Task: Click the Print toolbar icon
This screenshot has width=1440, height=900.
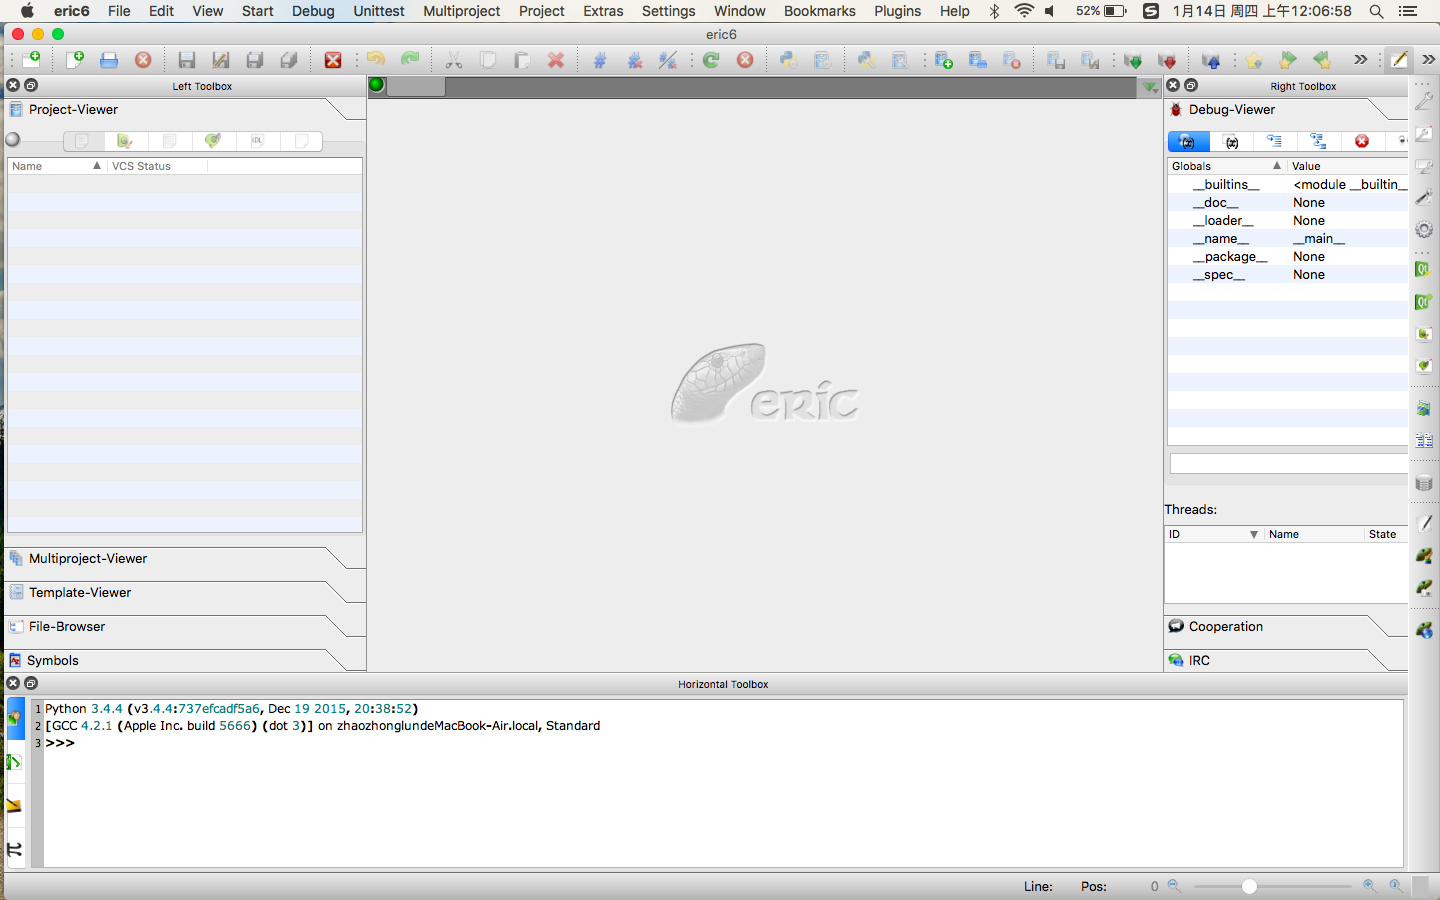Action: (x=109, y=60)
